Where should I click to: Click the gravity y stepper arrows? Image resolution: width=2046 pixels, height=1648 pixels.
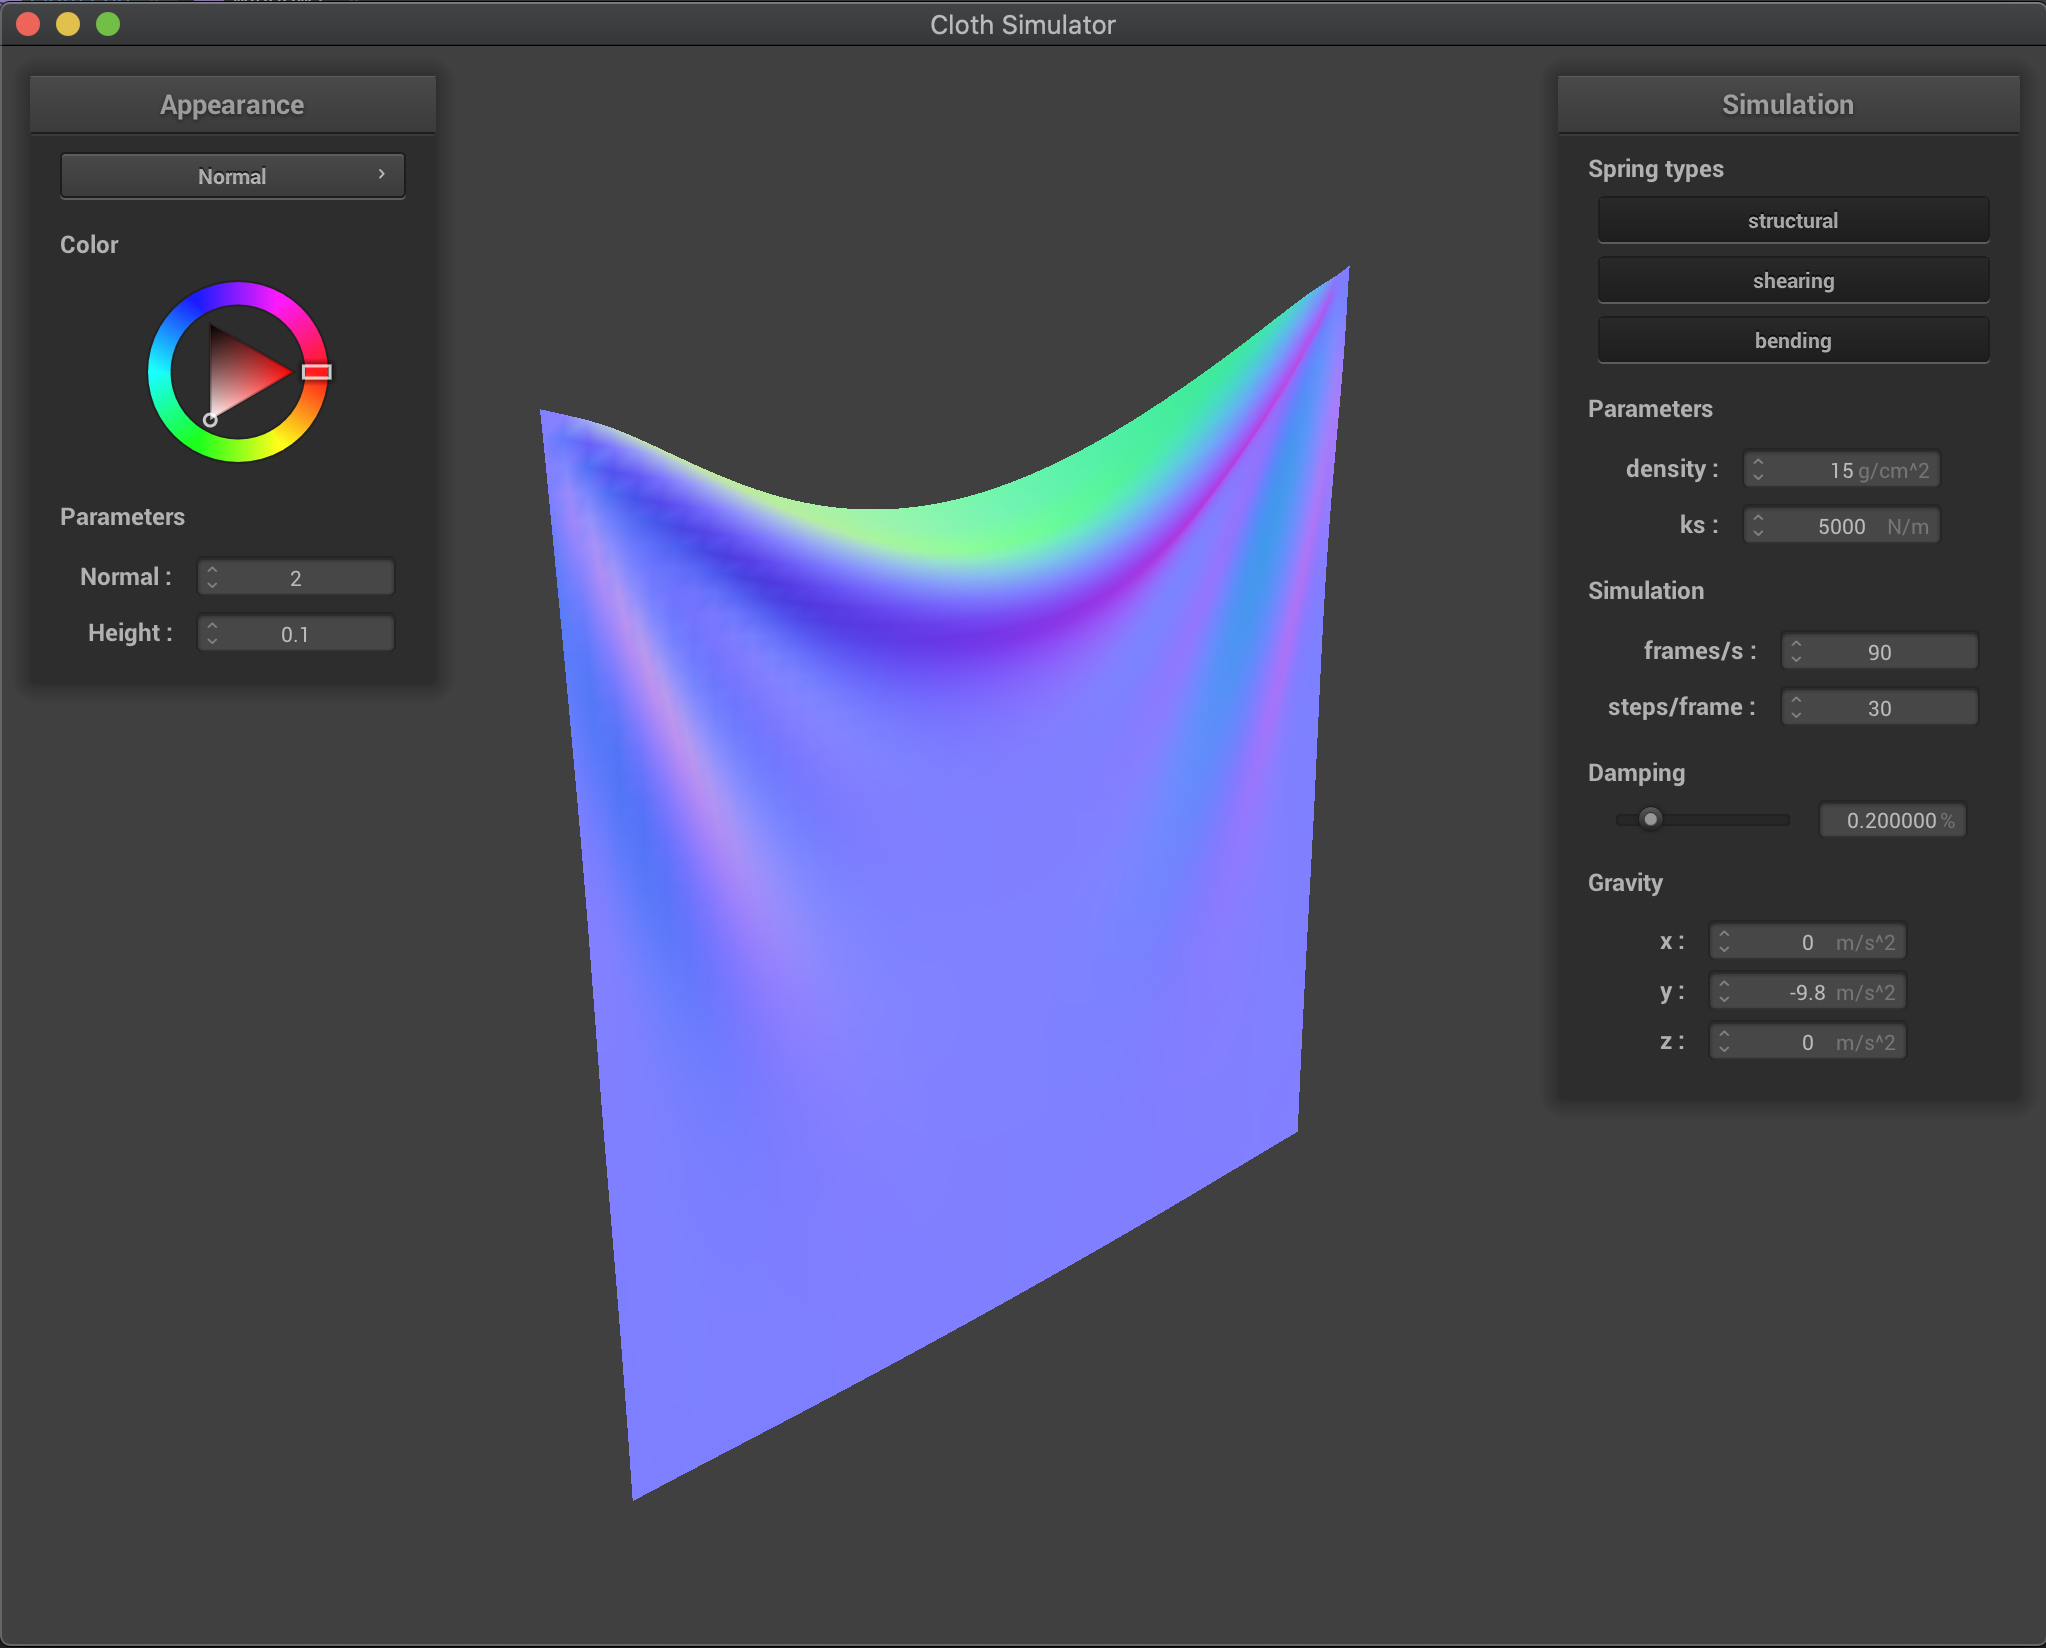point(1724,991)
